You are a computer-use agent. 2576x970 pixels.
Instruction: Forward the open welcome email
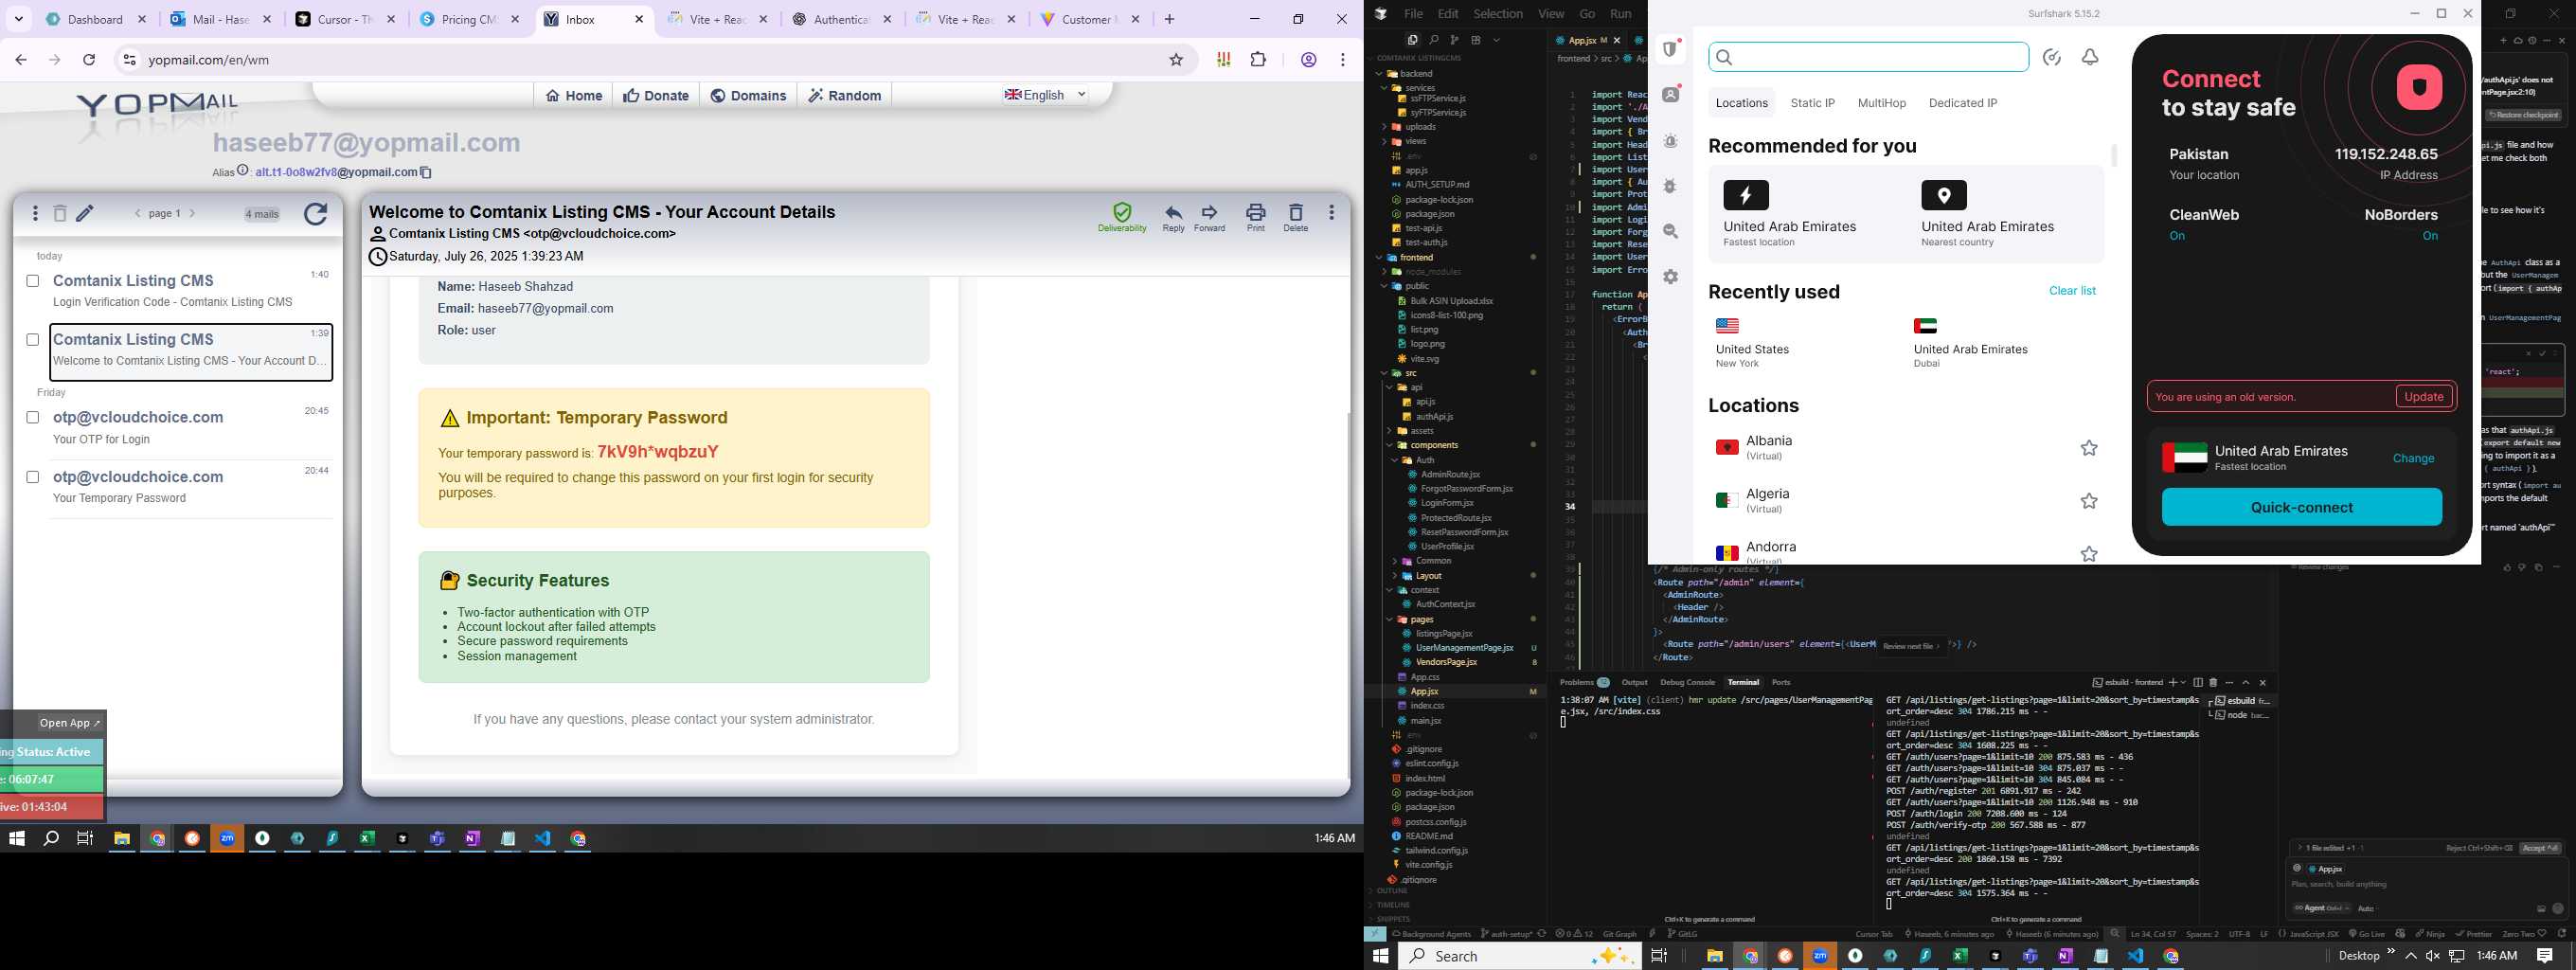click(x=1209, y=217)
